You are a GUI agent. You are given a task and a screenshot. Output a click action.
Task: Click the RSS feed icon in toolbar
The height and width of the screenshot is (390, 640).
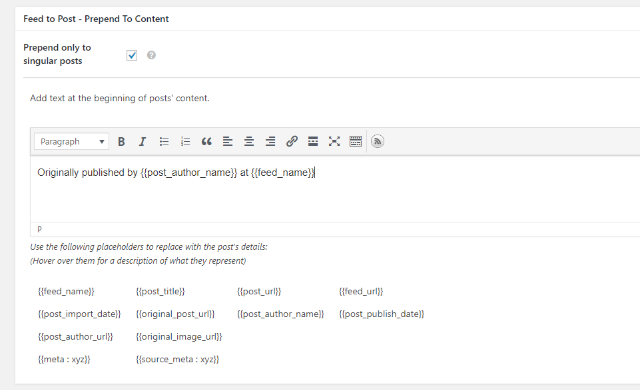coord(378,142)
